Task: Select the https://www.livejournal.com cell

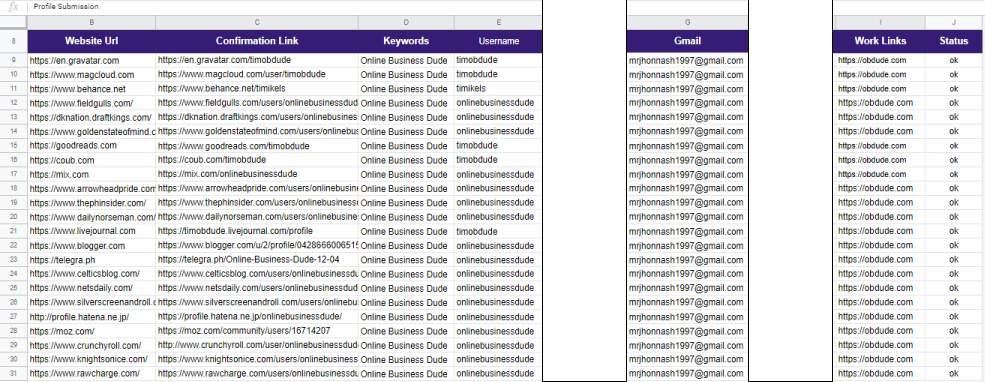Action: pyautogui.click(x=92, y=231)
